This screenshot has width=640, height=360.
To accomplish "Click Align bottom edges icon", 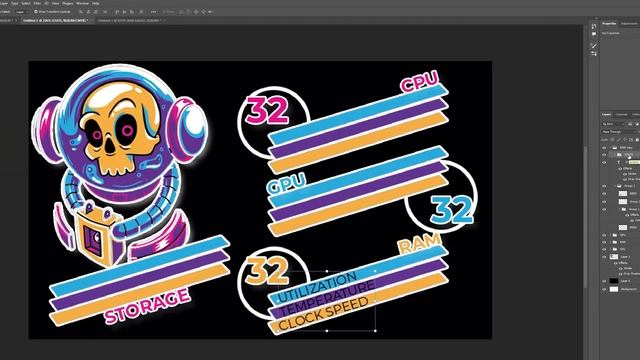I will pyautogui.click(x=131, y=12).
